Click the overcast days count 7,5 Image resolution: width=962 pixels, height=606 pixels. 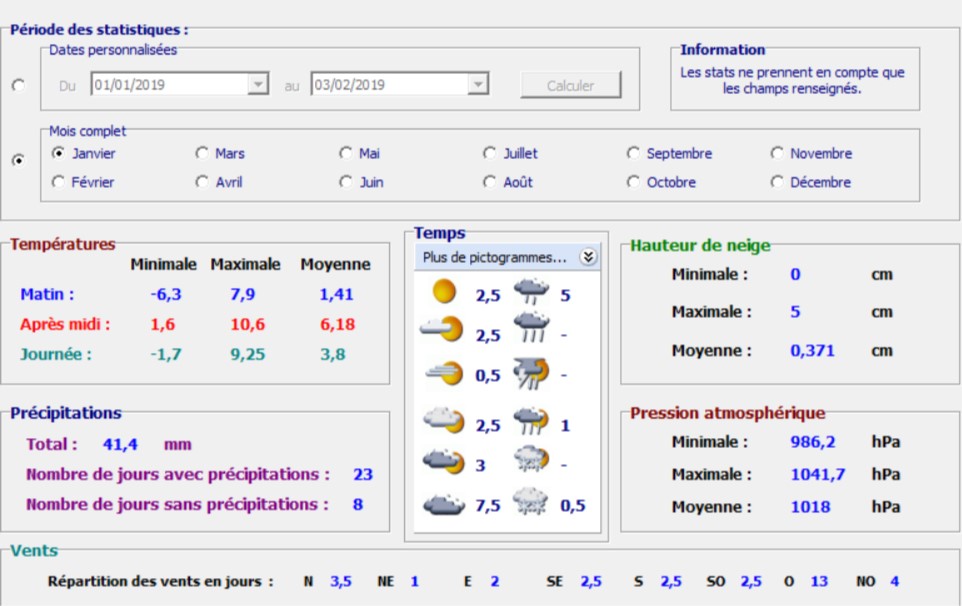point(488,505)
